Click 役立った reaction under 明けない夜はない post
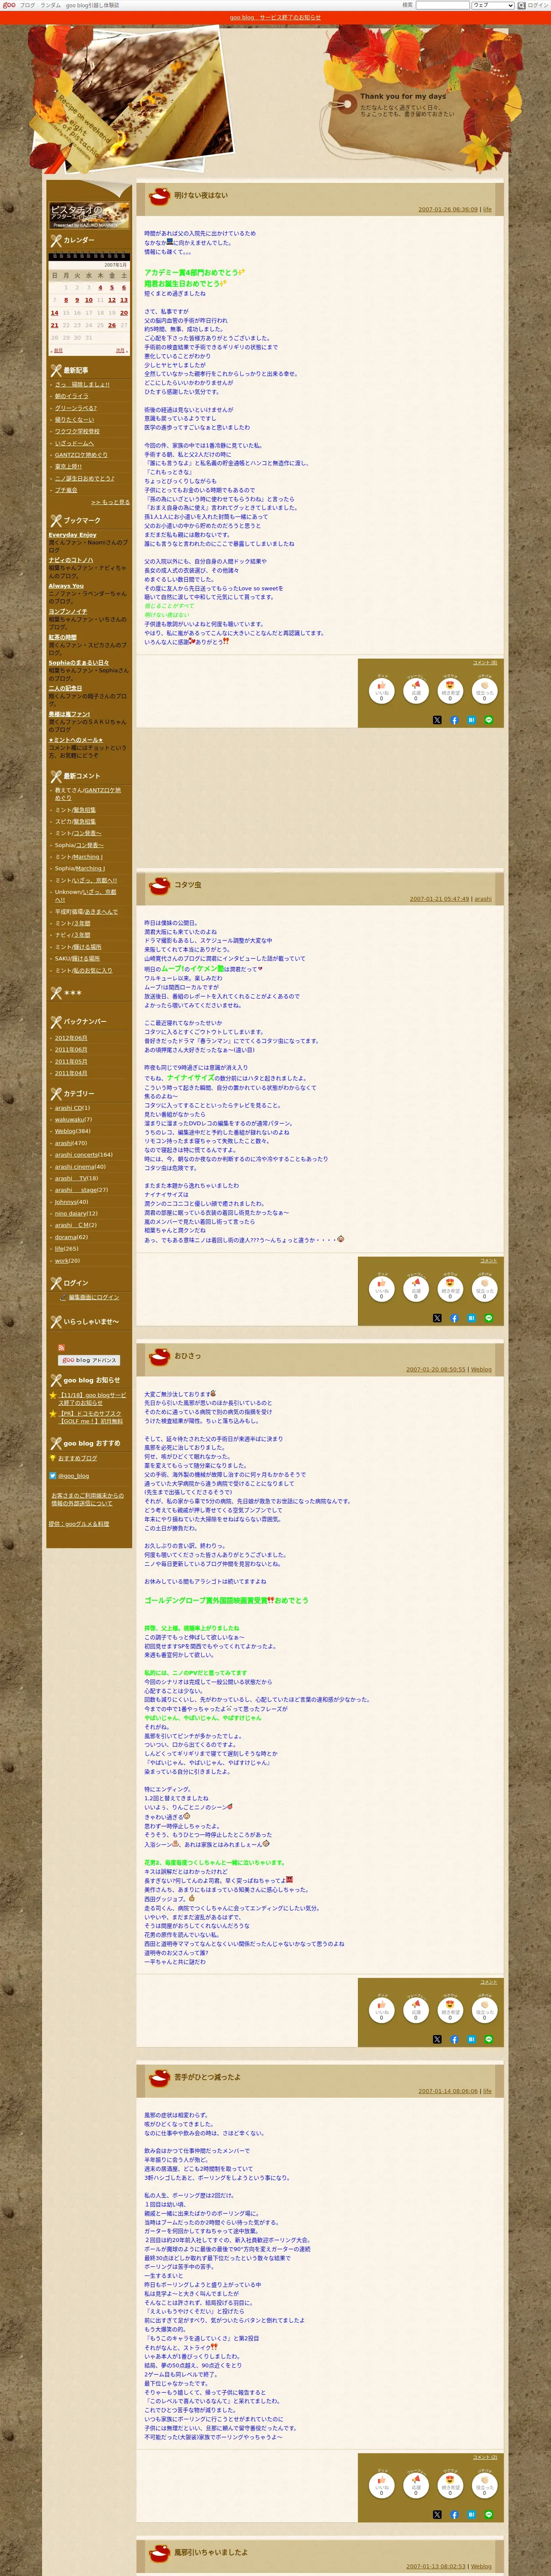This screenshot has width=551, height=2576. [485, 691]
